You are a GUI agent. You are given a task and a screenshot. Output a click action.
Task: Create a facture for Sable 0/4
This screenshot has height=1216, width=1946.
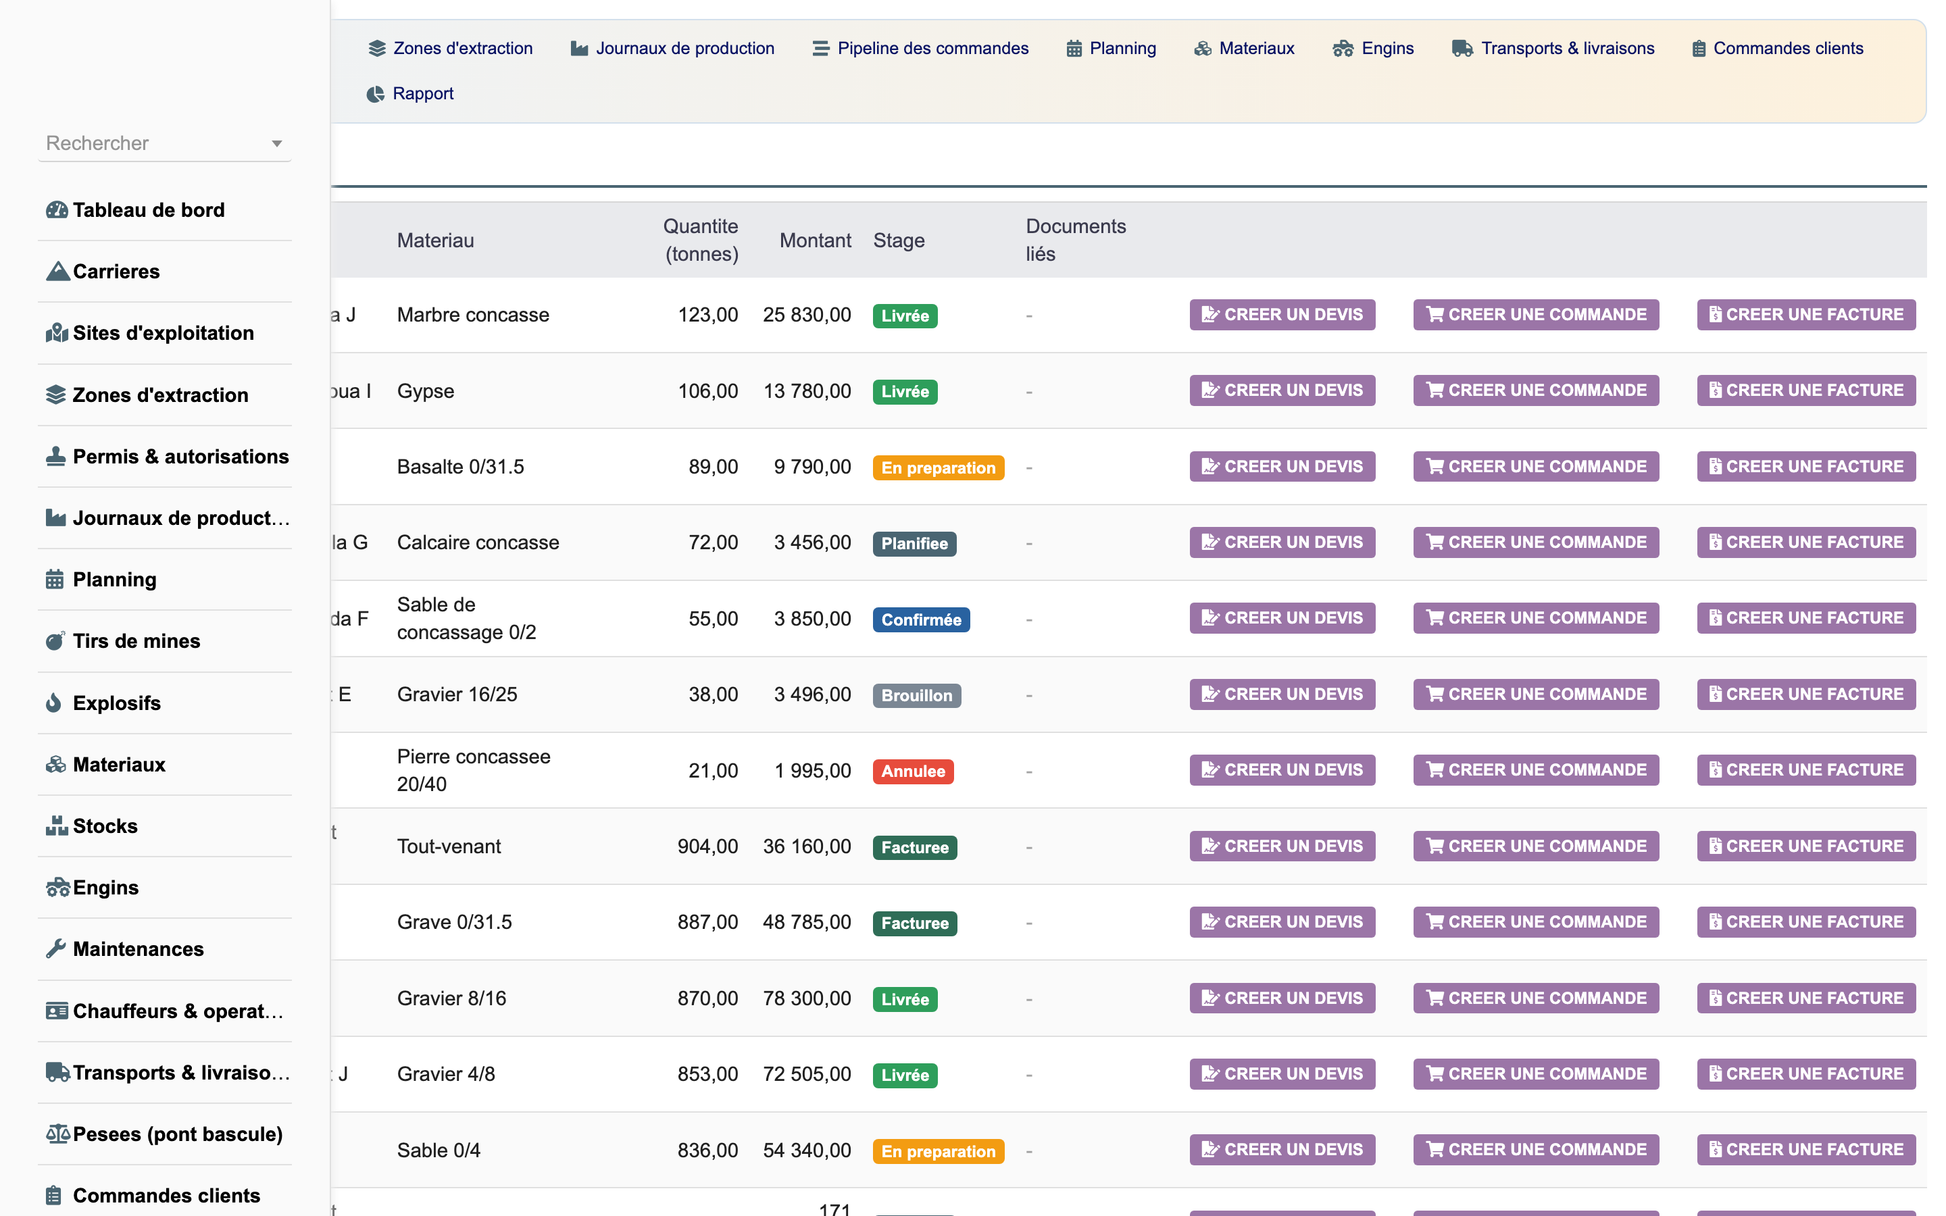pyautogui.click(x=1806, y=1150)
